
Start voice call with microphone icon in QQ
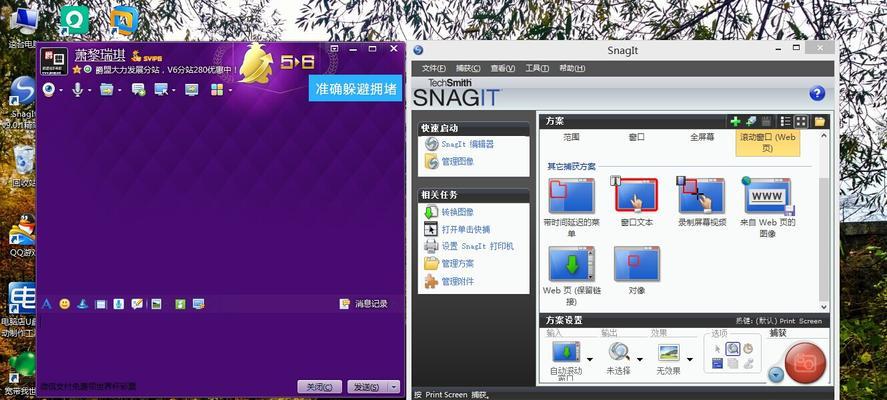pyautogui.click(x=77, y=89)
